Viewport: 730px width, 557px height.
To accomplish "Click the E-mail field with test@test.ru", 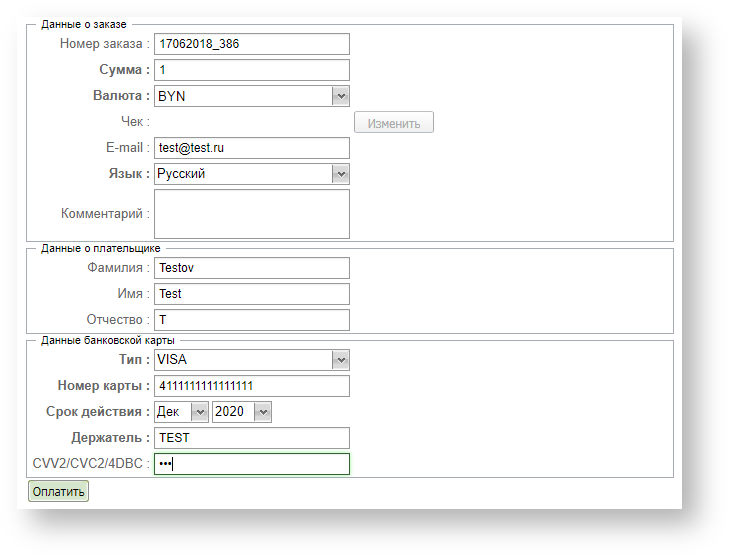I will [x=251, y=148].
